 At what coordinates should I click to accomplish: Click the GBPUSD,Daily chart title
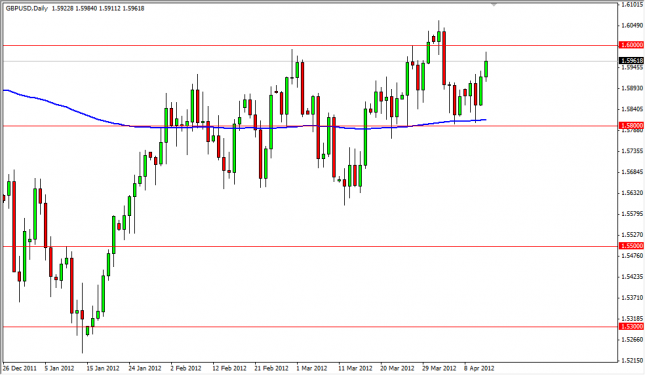coord(26,8)
